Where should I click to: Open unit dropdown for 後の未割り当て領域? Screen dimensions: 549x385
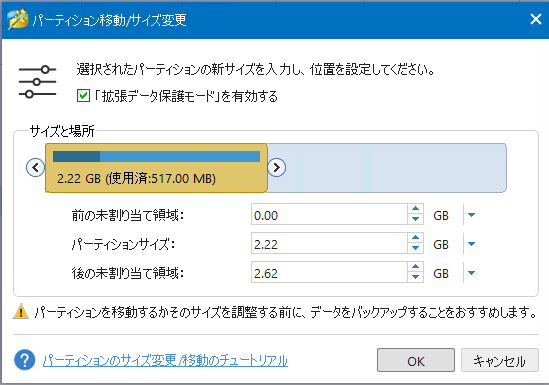(471, 273)
